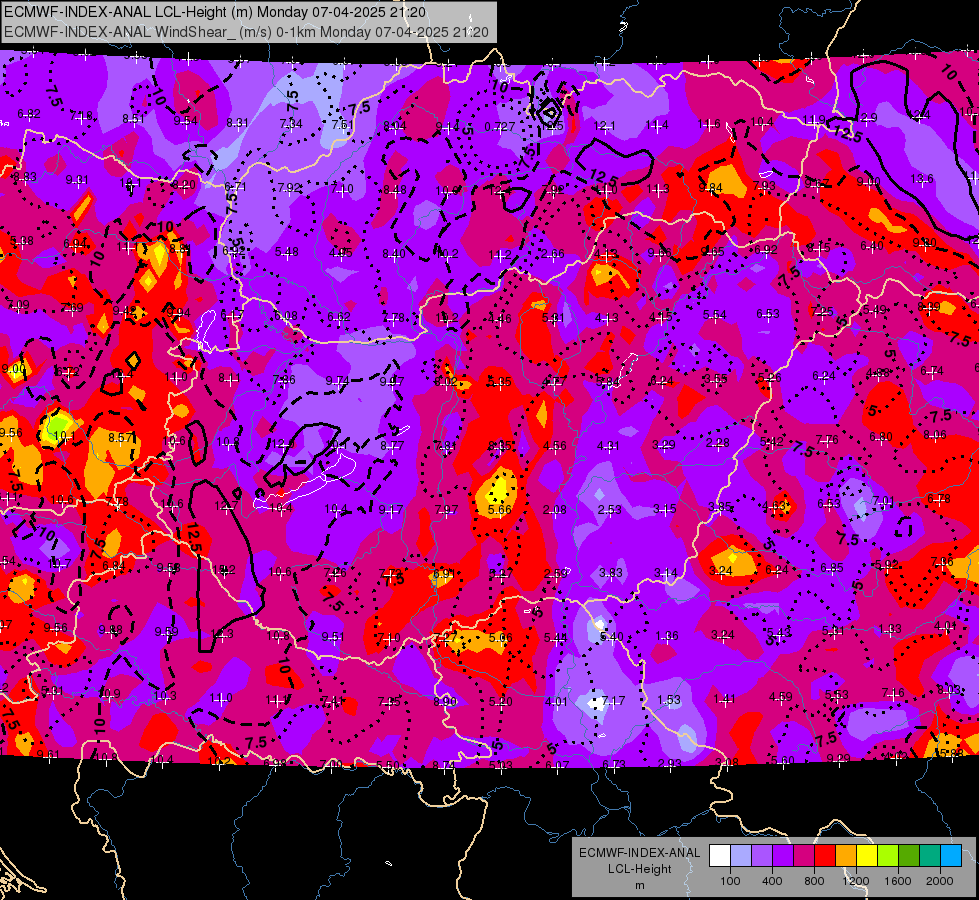Click the grid value '8.06'
Viewport: 979px width, 900px height.
point(935,435)
